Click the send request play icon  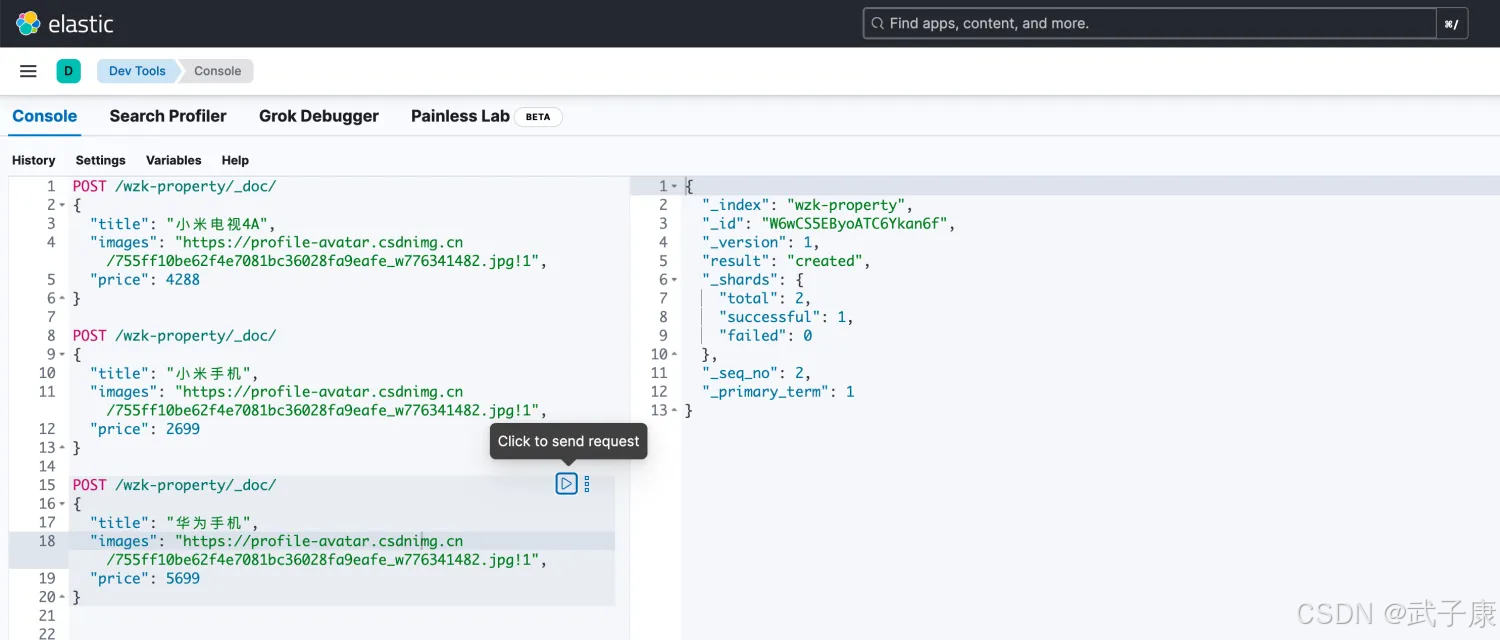[566, 484]
